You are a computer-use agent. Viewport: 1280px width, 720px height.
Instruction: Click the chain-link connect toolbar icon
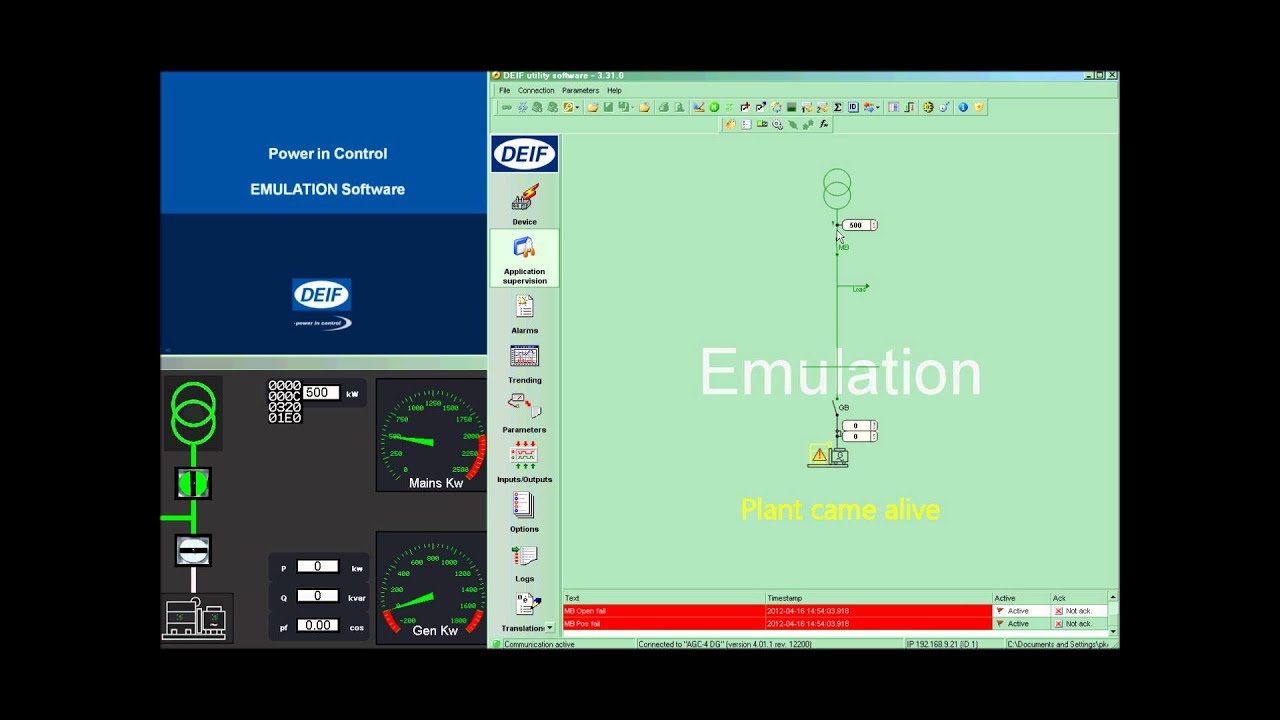tap(507, 107)
